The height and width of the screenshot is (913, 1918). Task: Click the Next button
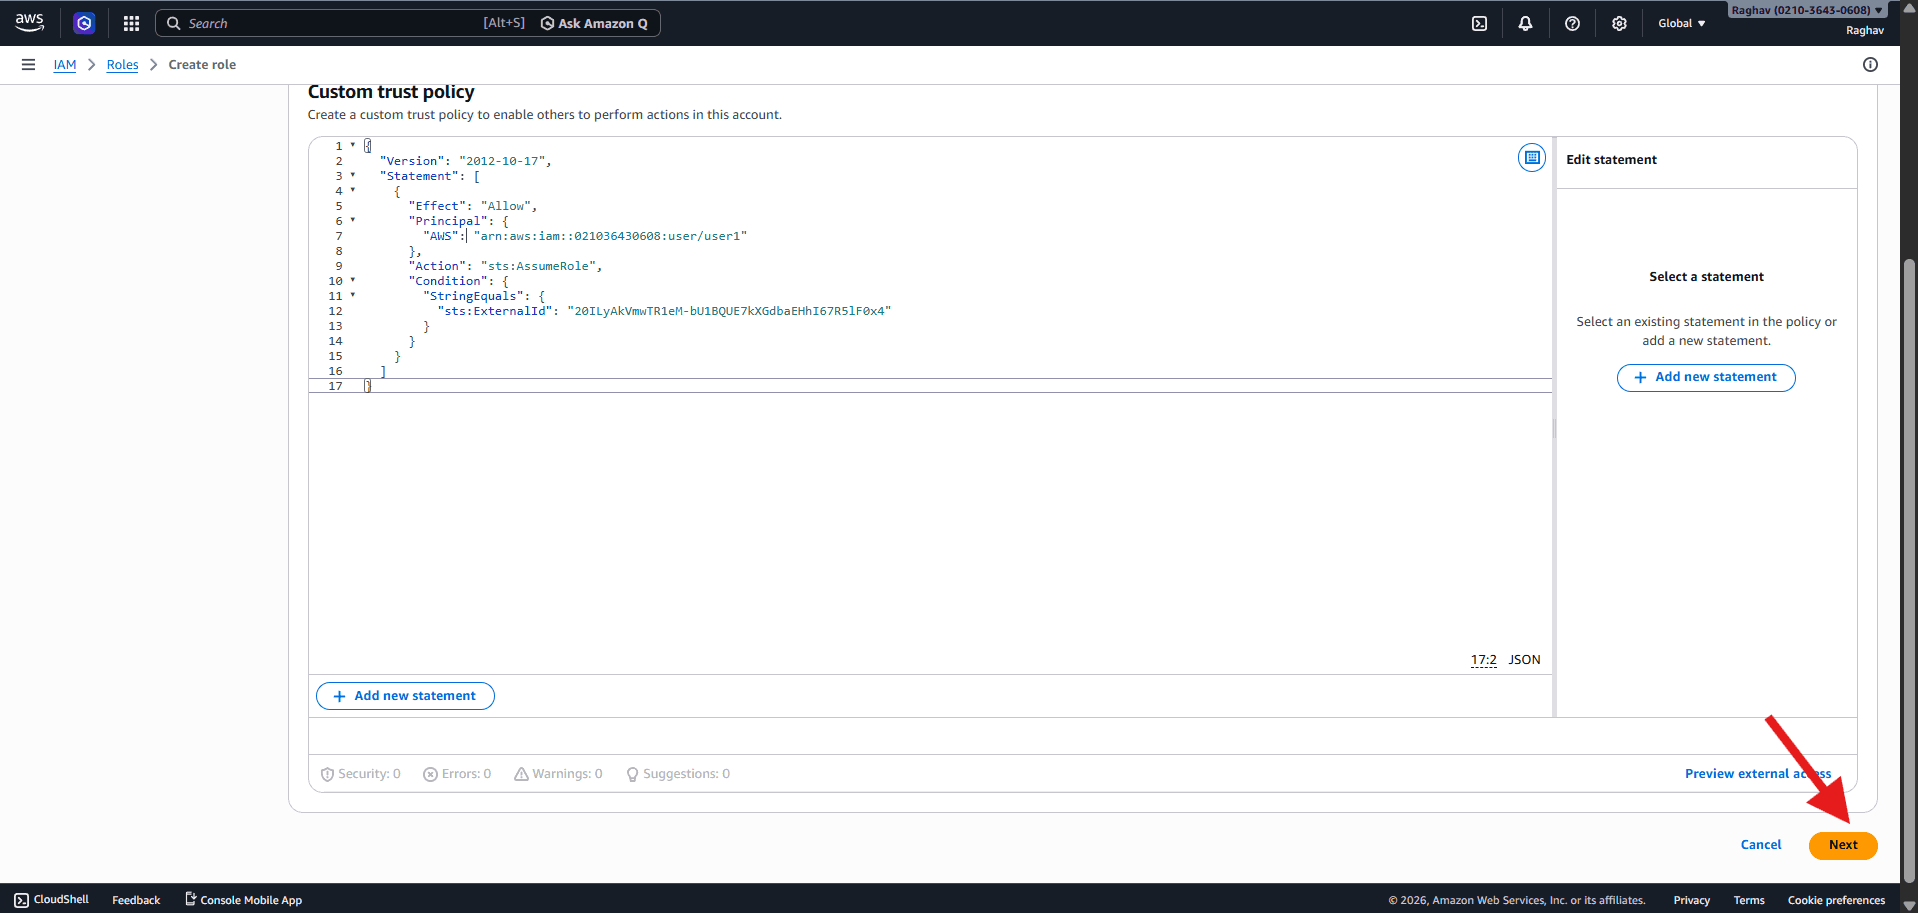(x=1842, y=845)
